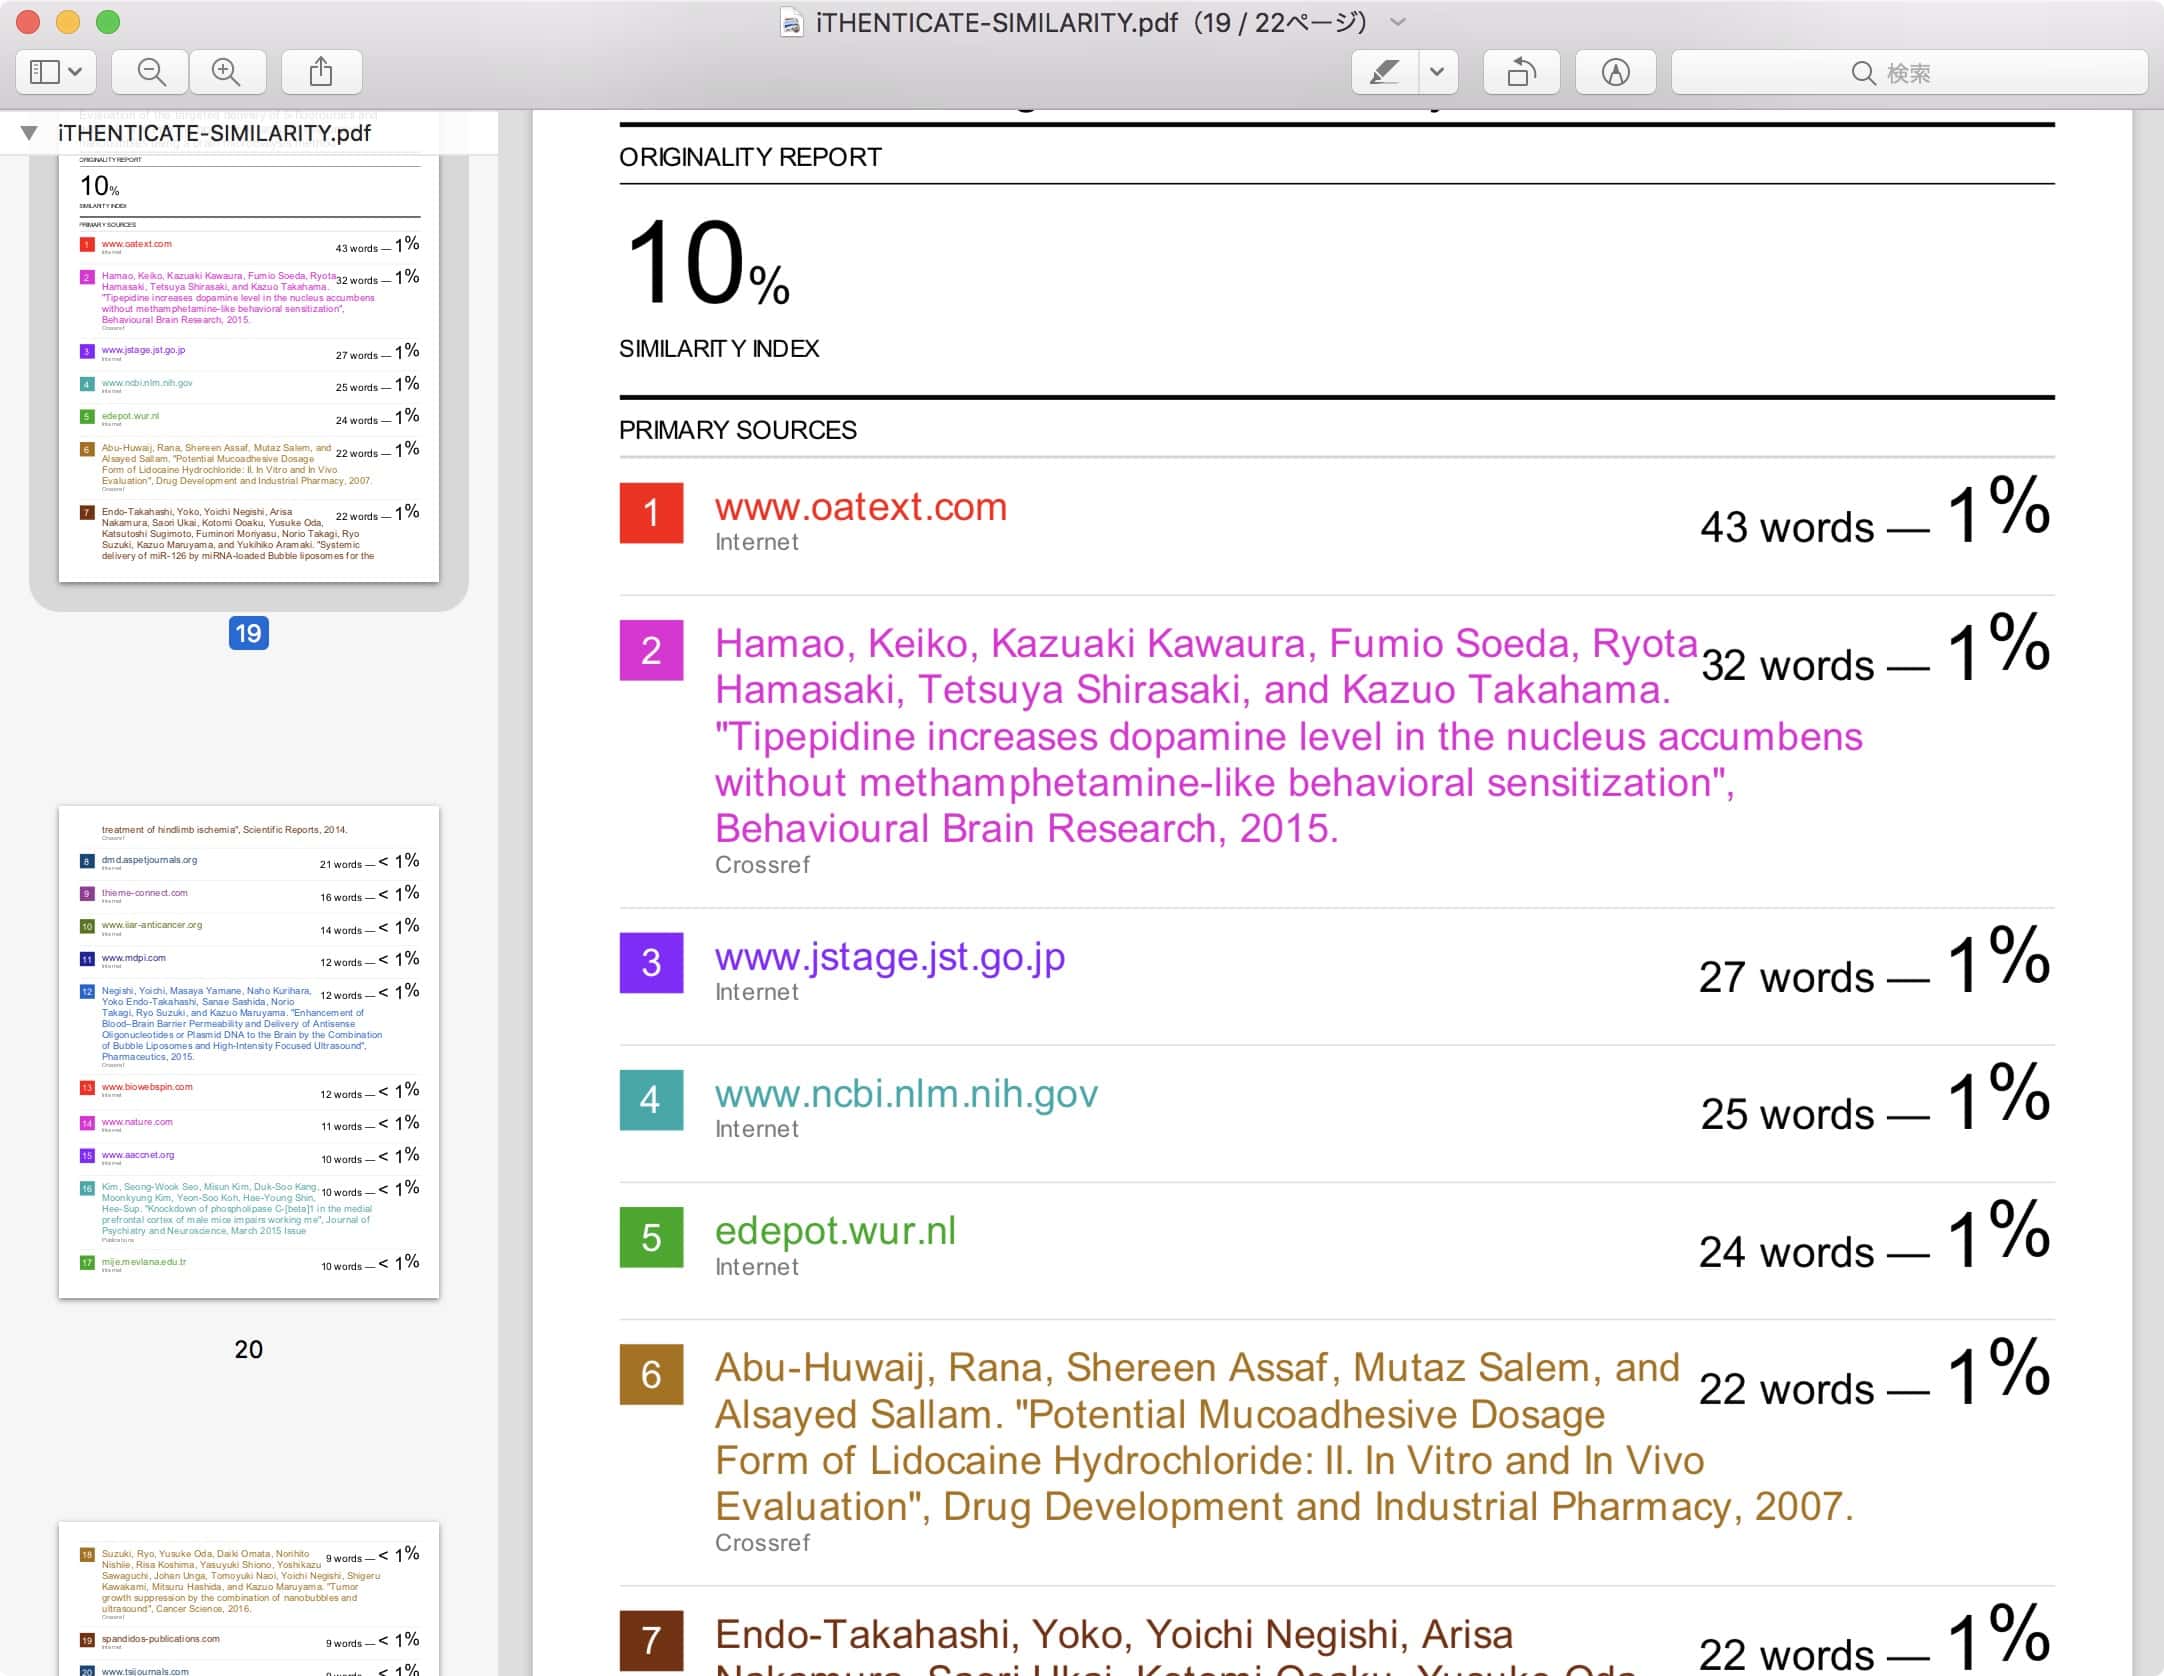Expand the highlight color dropdown arrow
The image size is (2164, 1676).
[x=1437, y=72]
